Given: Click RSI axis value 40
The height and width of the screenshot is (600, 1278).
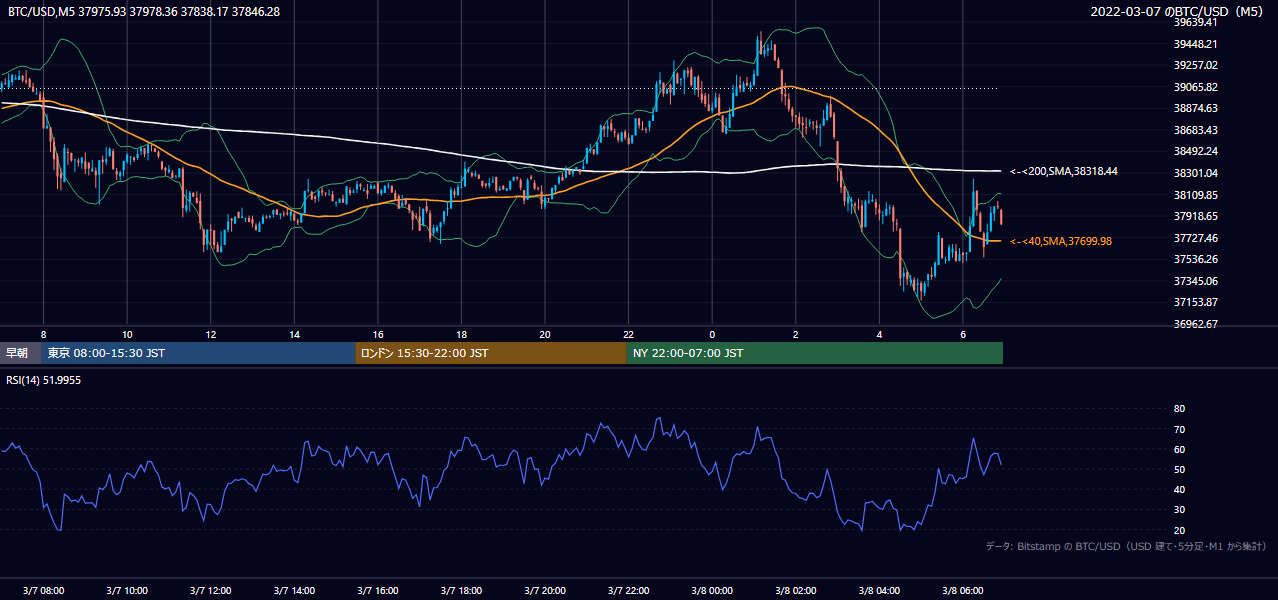Looking at the screenshot, I should click(x=1179, y=490).
